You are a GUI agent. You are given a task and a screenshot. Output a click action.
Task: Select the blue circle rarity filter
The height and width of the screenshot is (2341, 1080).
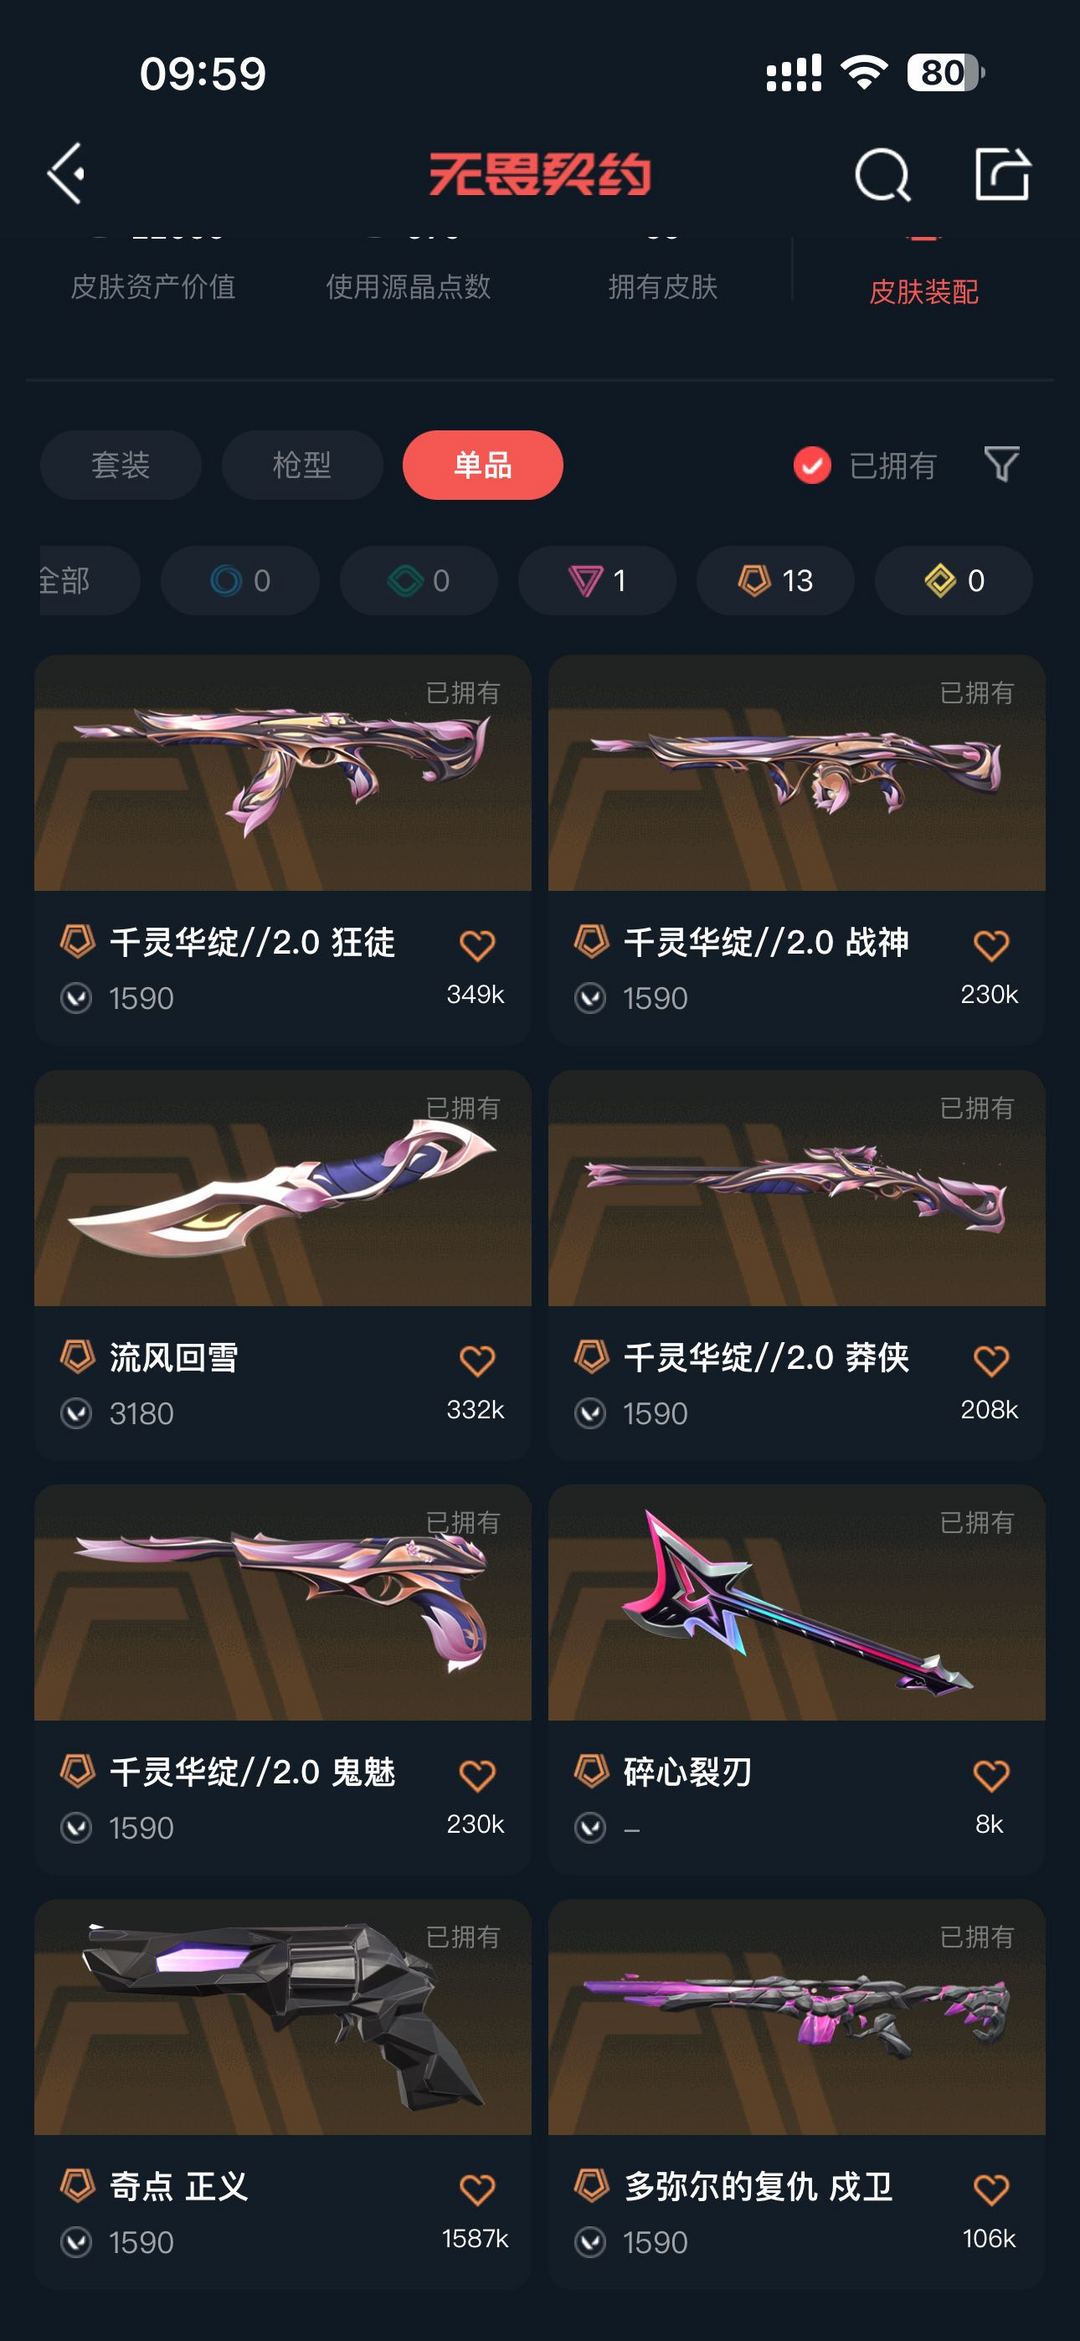(x=240, y=580)
